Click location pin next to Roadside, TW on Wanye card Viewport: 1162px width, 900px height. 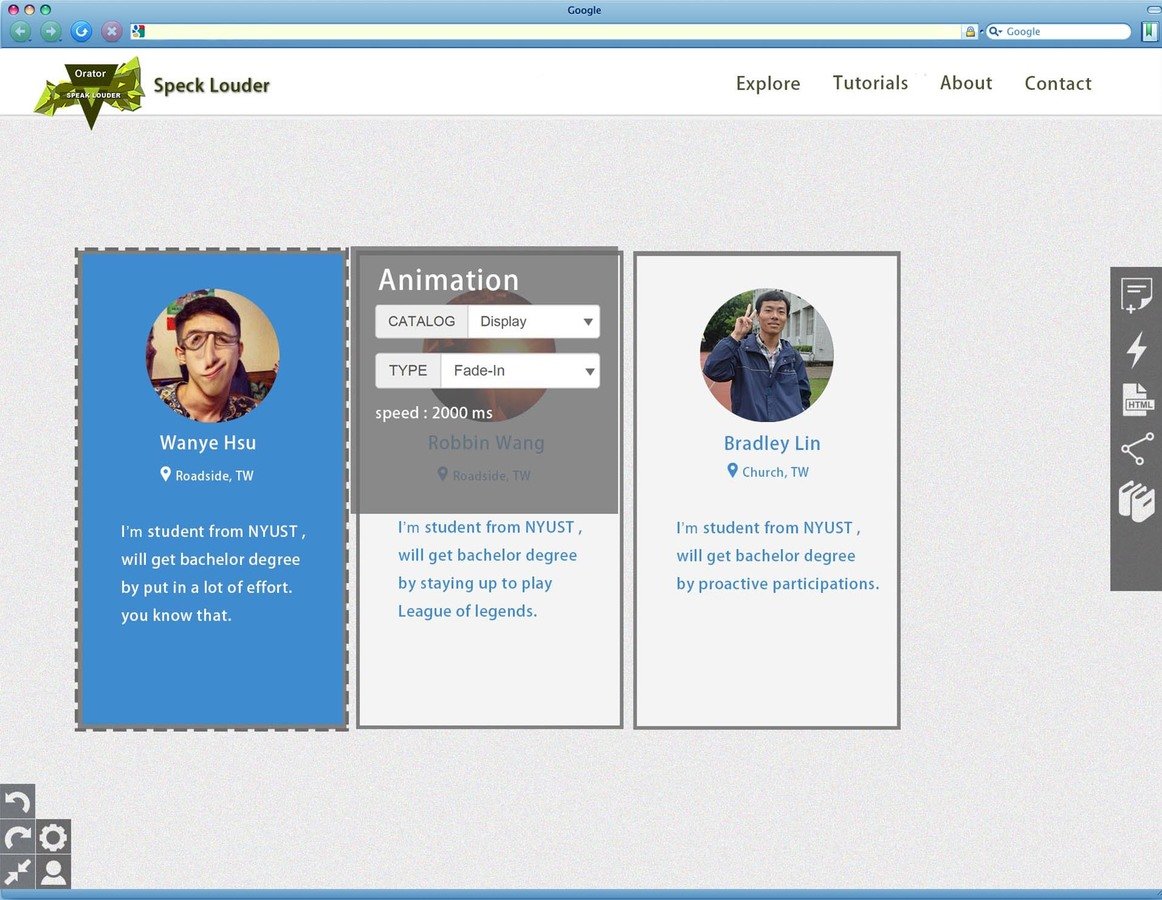(165, 474)
